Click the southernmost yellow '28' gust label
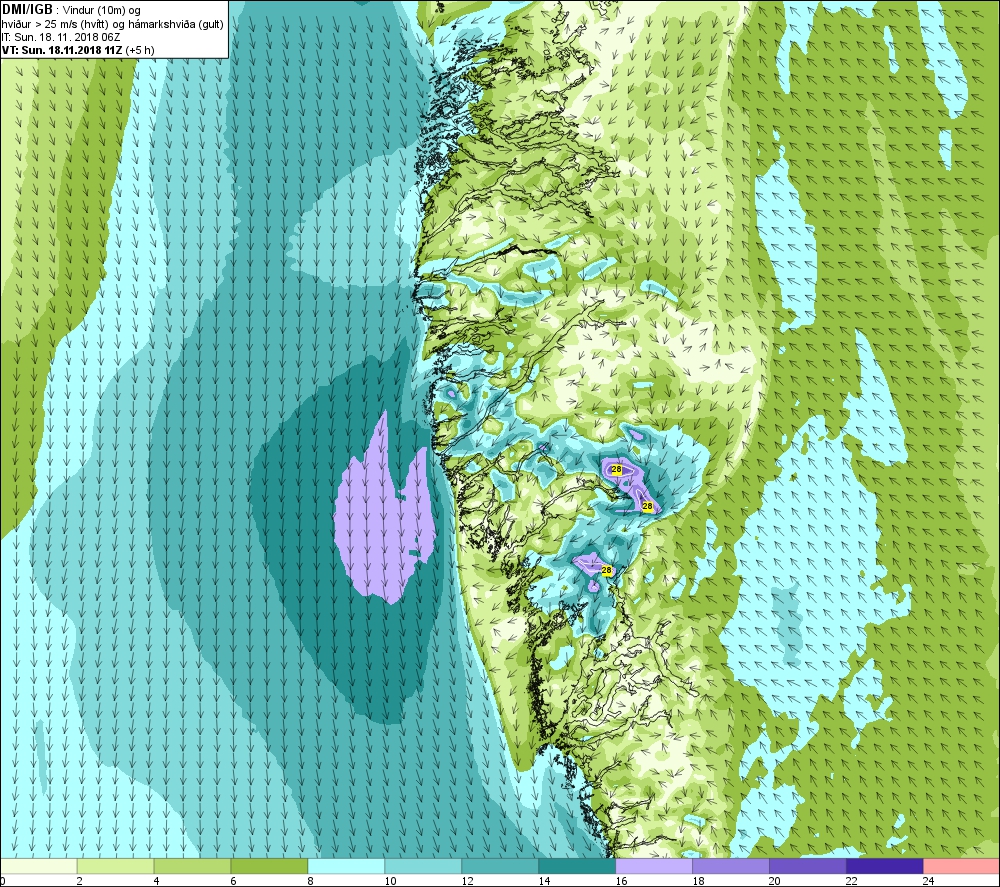The image size is (1000, 887). click(607, 571)
